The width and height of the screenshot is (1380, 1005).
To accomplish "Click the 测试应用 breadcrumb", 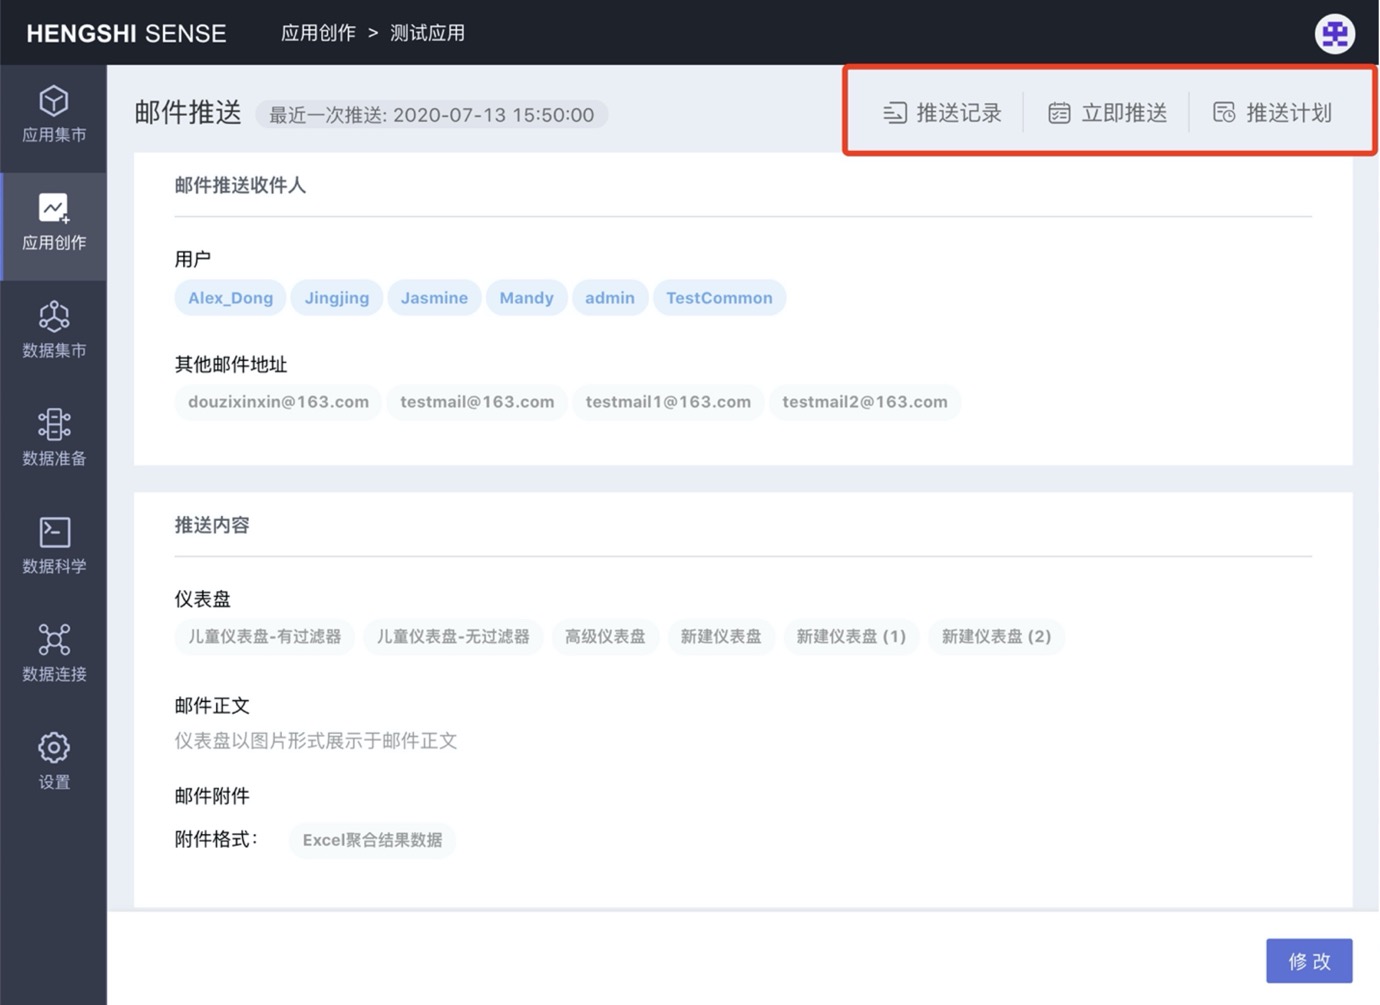I will click(x=427, y=33).
